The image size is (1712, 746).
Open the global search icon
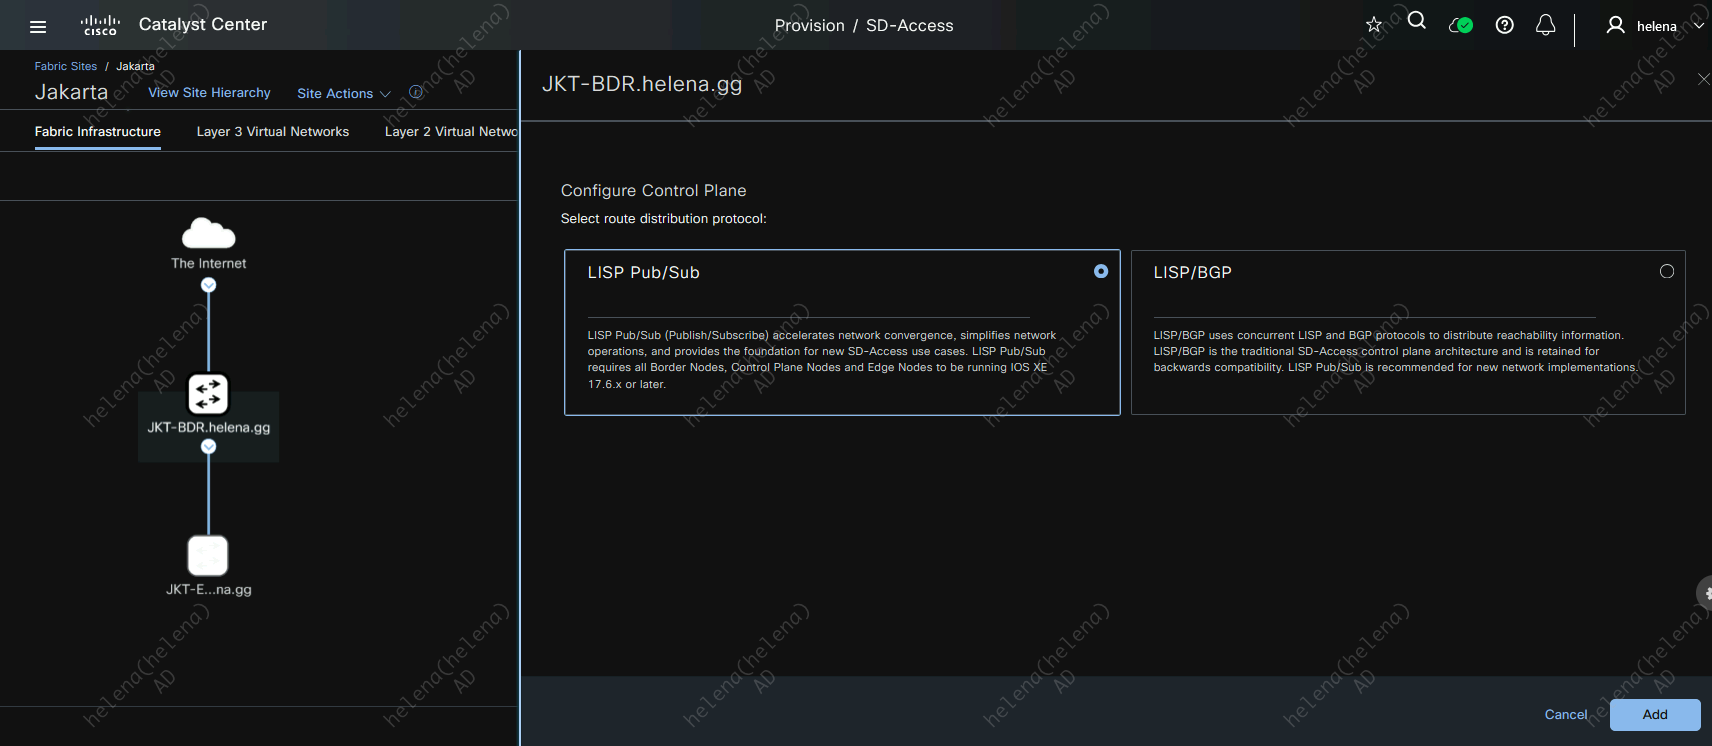point(1416,21)
